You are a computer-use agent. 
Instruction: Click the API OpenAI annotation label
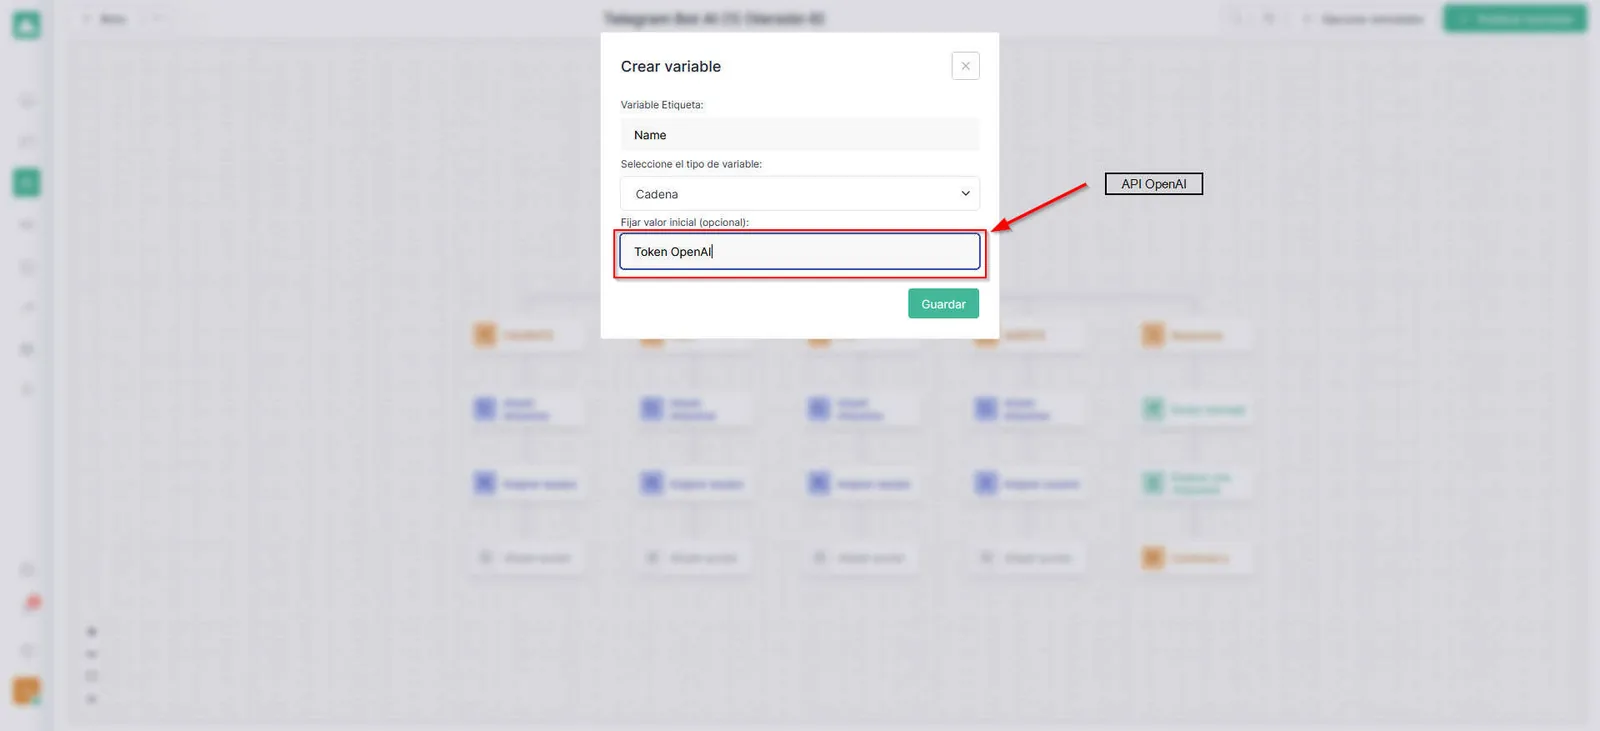(1153, 184)
